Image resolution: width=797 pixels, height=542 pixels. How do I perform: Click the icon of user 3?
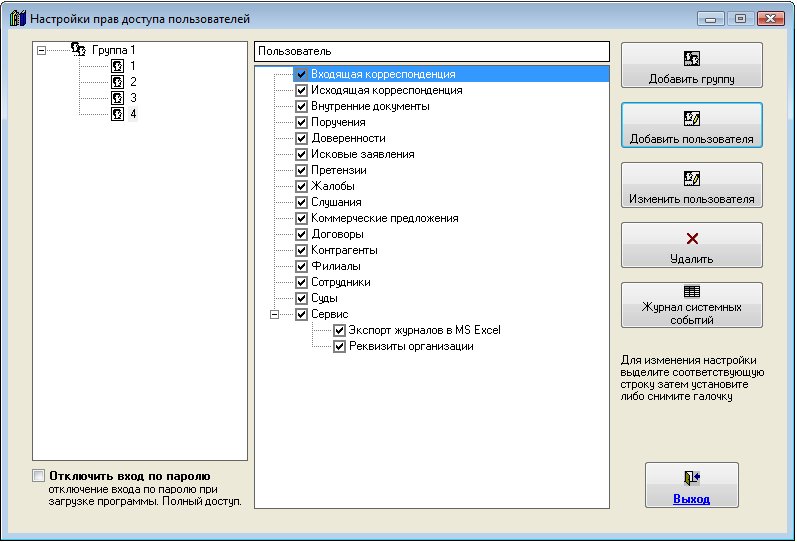[x=117, y=98]
